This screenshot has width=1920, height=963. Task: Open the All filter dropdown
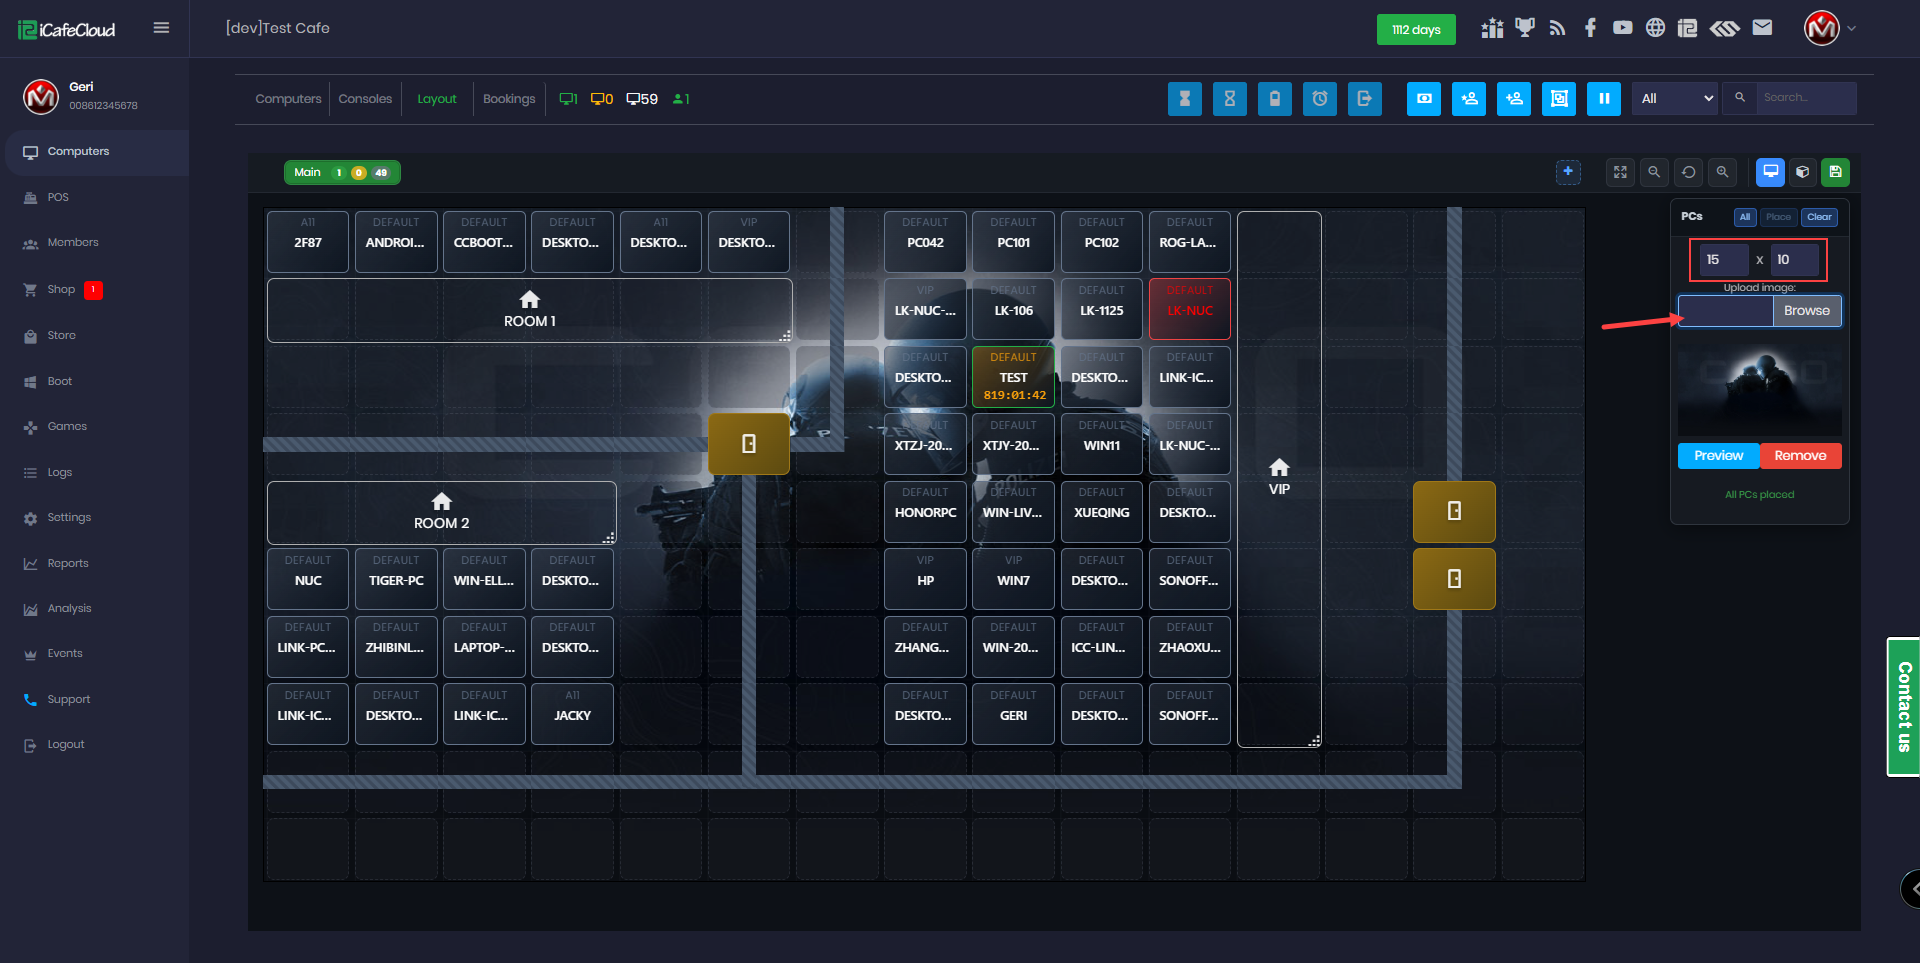click(1675, 99)
